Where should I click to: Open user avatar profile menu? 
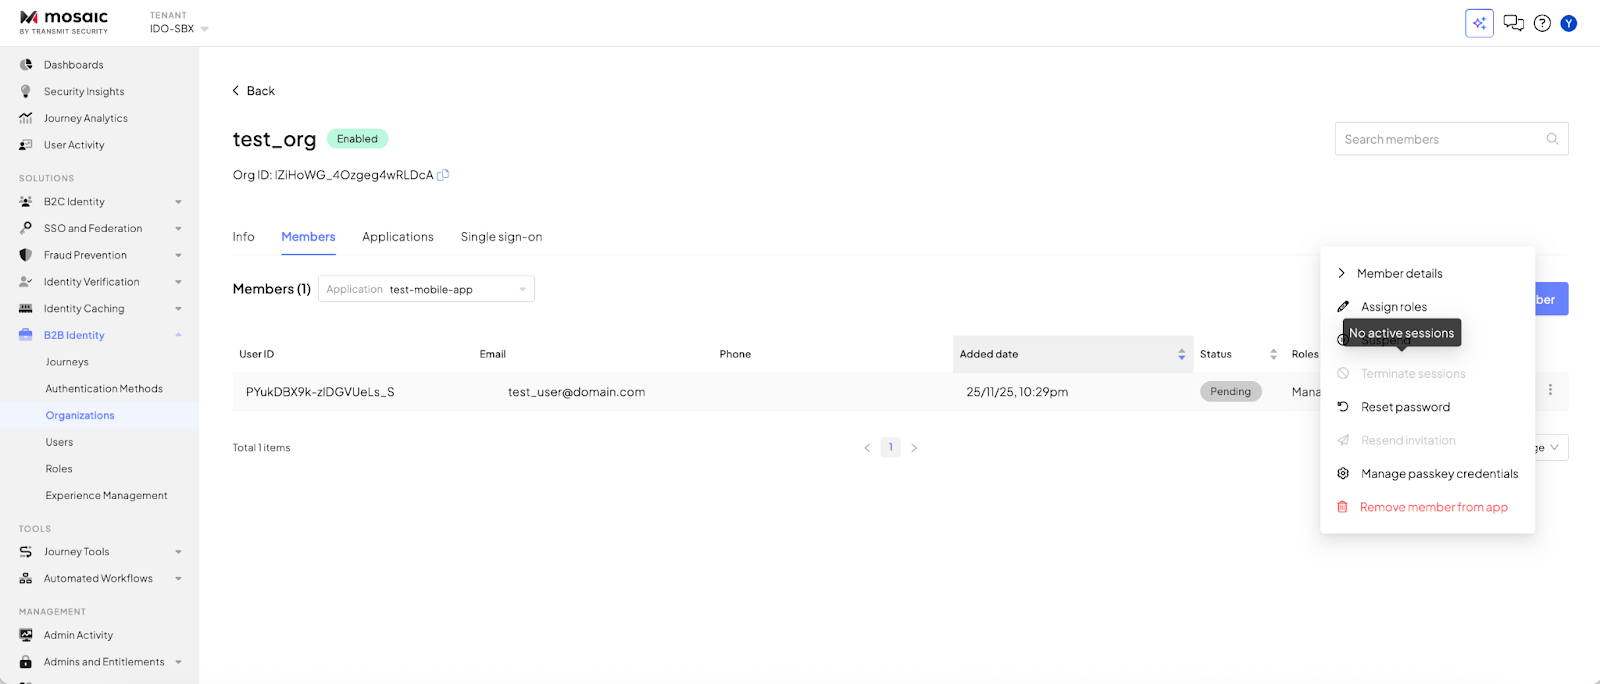pyautogui.click(x=1568, y=23)
